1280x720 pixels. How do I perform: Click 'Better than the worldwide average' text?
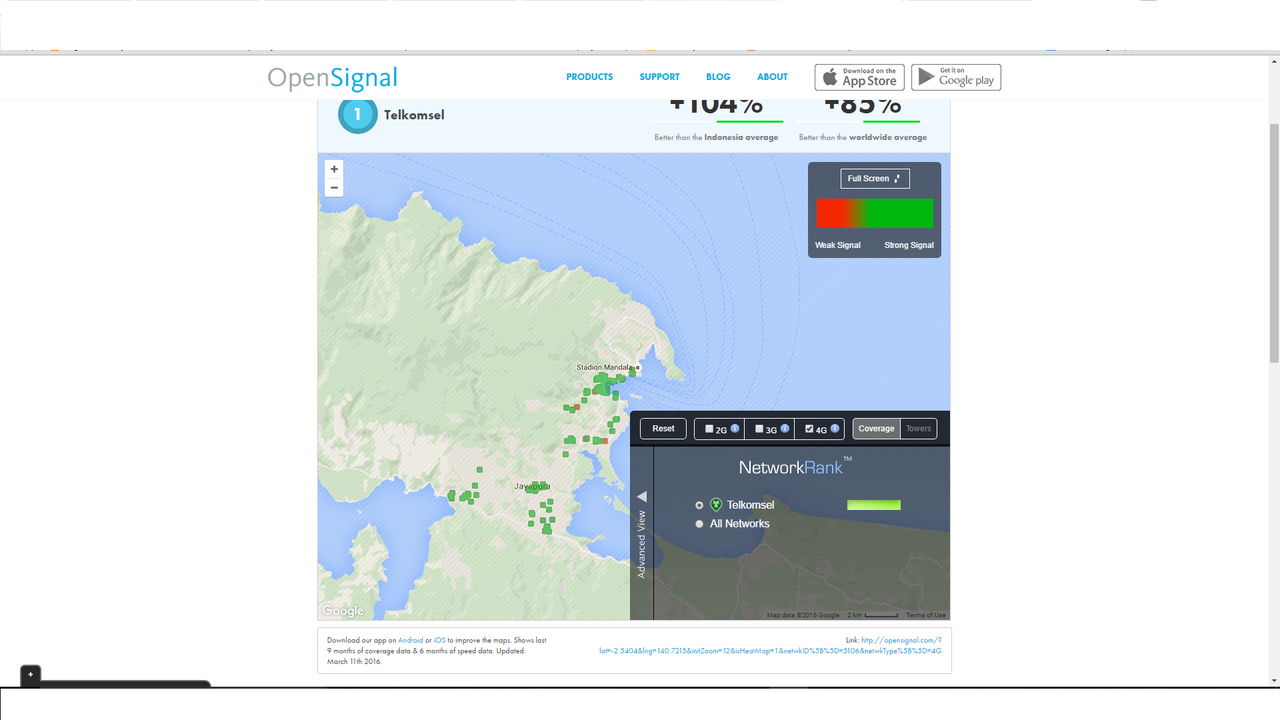click(863, 137)
